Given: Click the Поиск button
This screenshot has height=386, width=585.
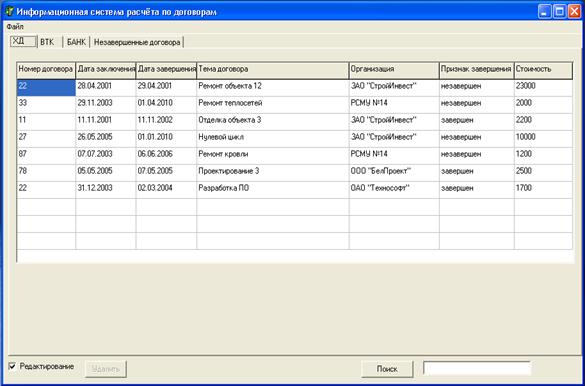Looking at the screenshot, I should click(x=387, y=369).
